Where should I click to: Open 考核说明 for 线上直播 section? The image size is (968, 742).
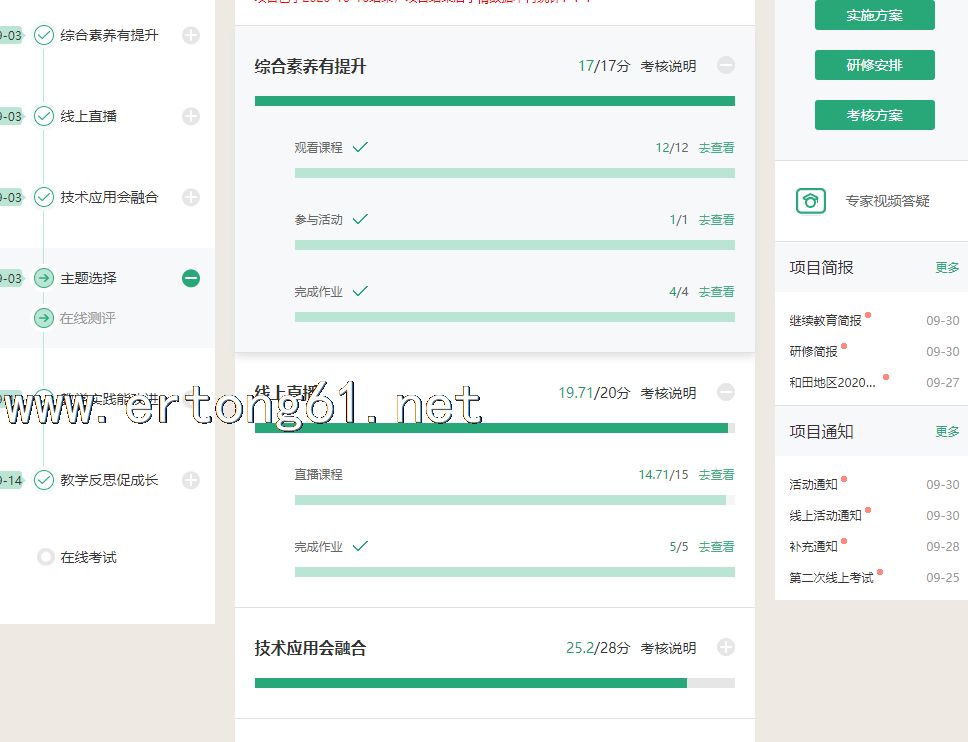click(x=668, y=393)
